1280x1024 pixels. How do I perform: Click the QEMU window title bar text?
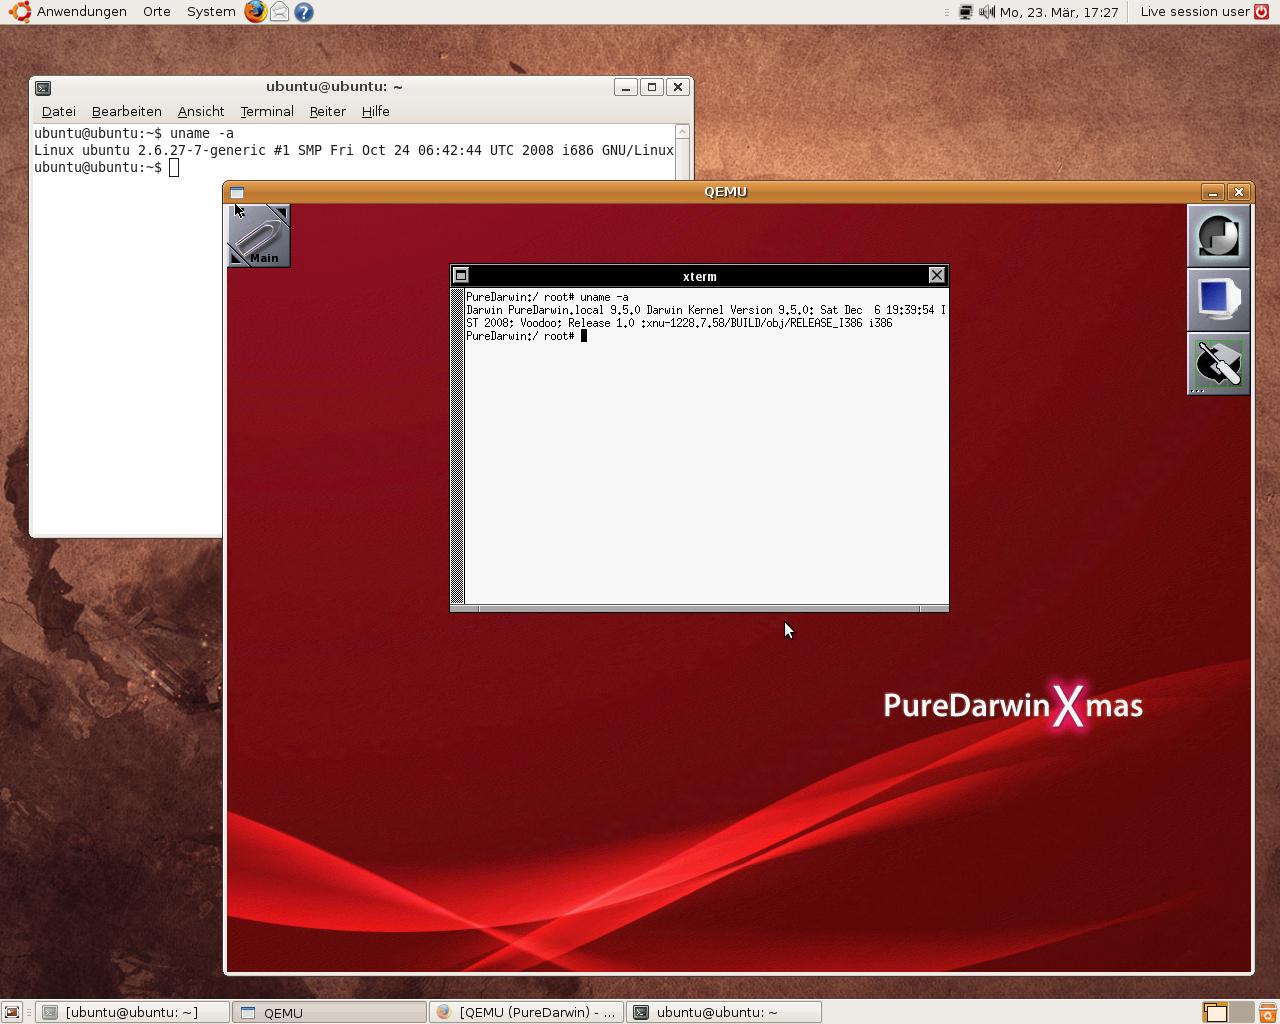pos(726,192)
